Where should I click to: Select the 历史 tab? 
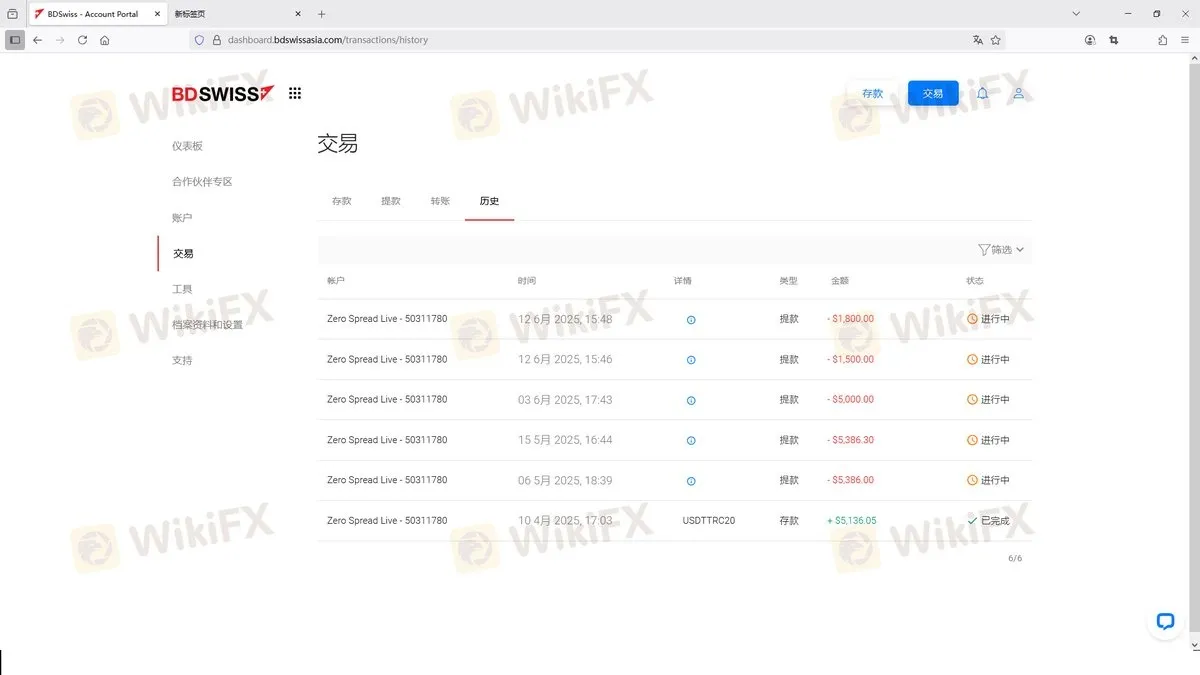click(x=489, y=201)
